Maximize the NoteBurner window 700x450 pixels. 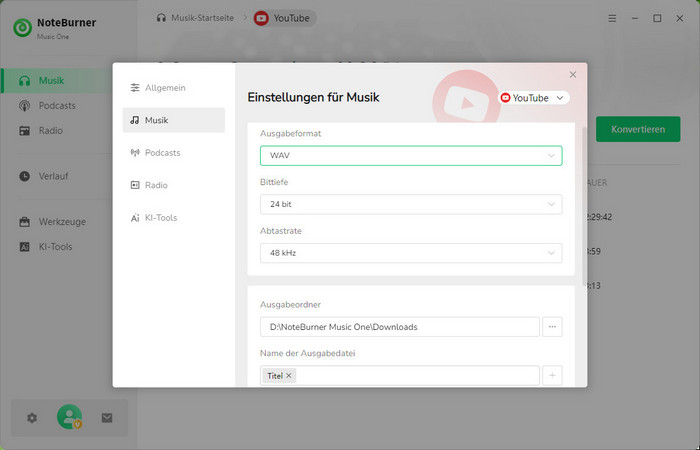tap(657, 18)
